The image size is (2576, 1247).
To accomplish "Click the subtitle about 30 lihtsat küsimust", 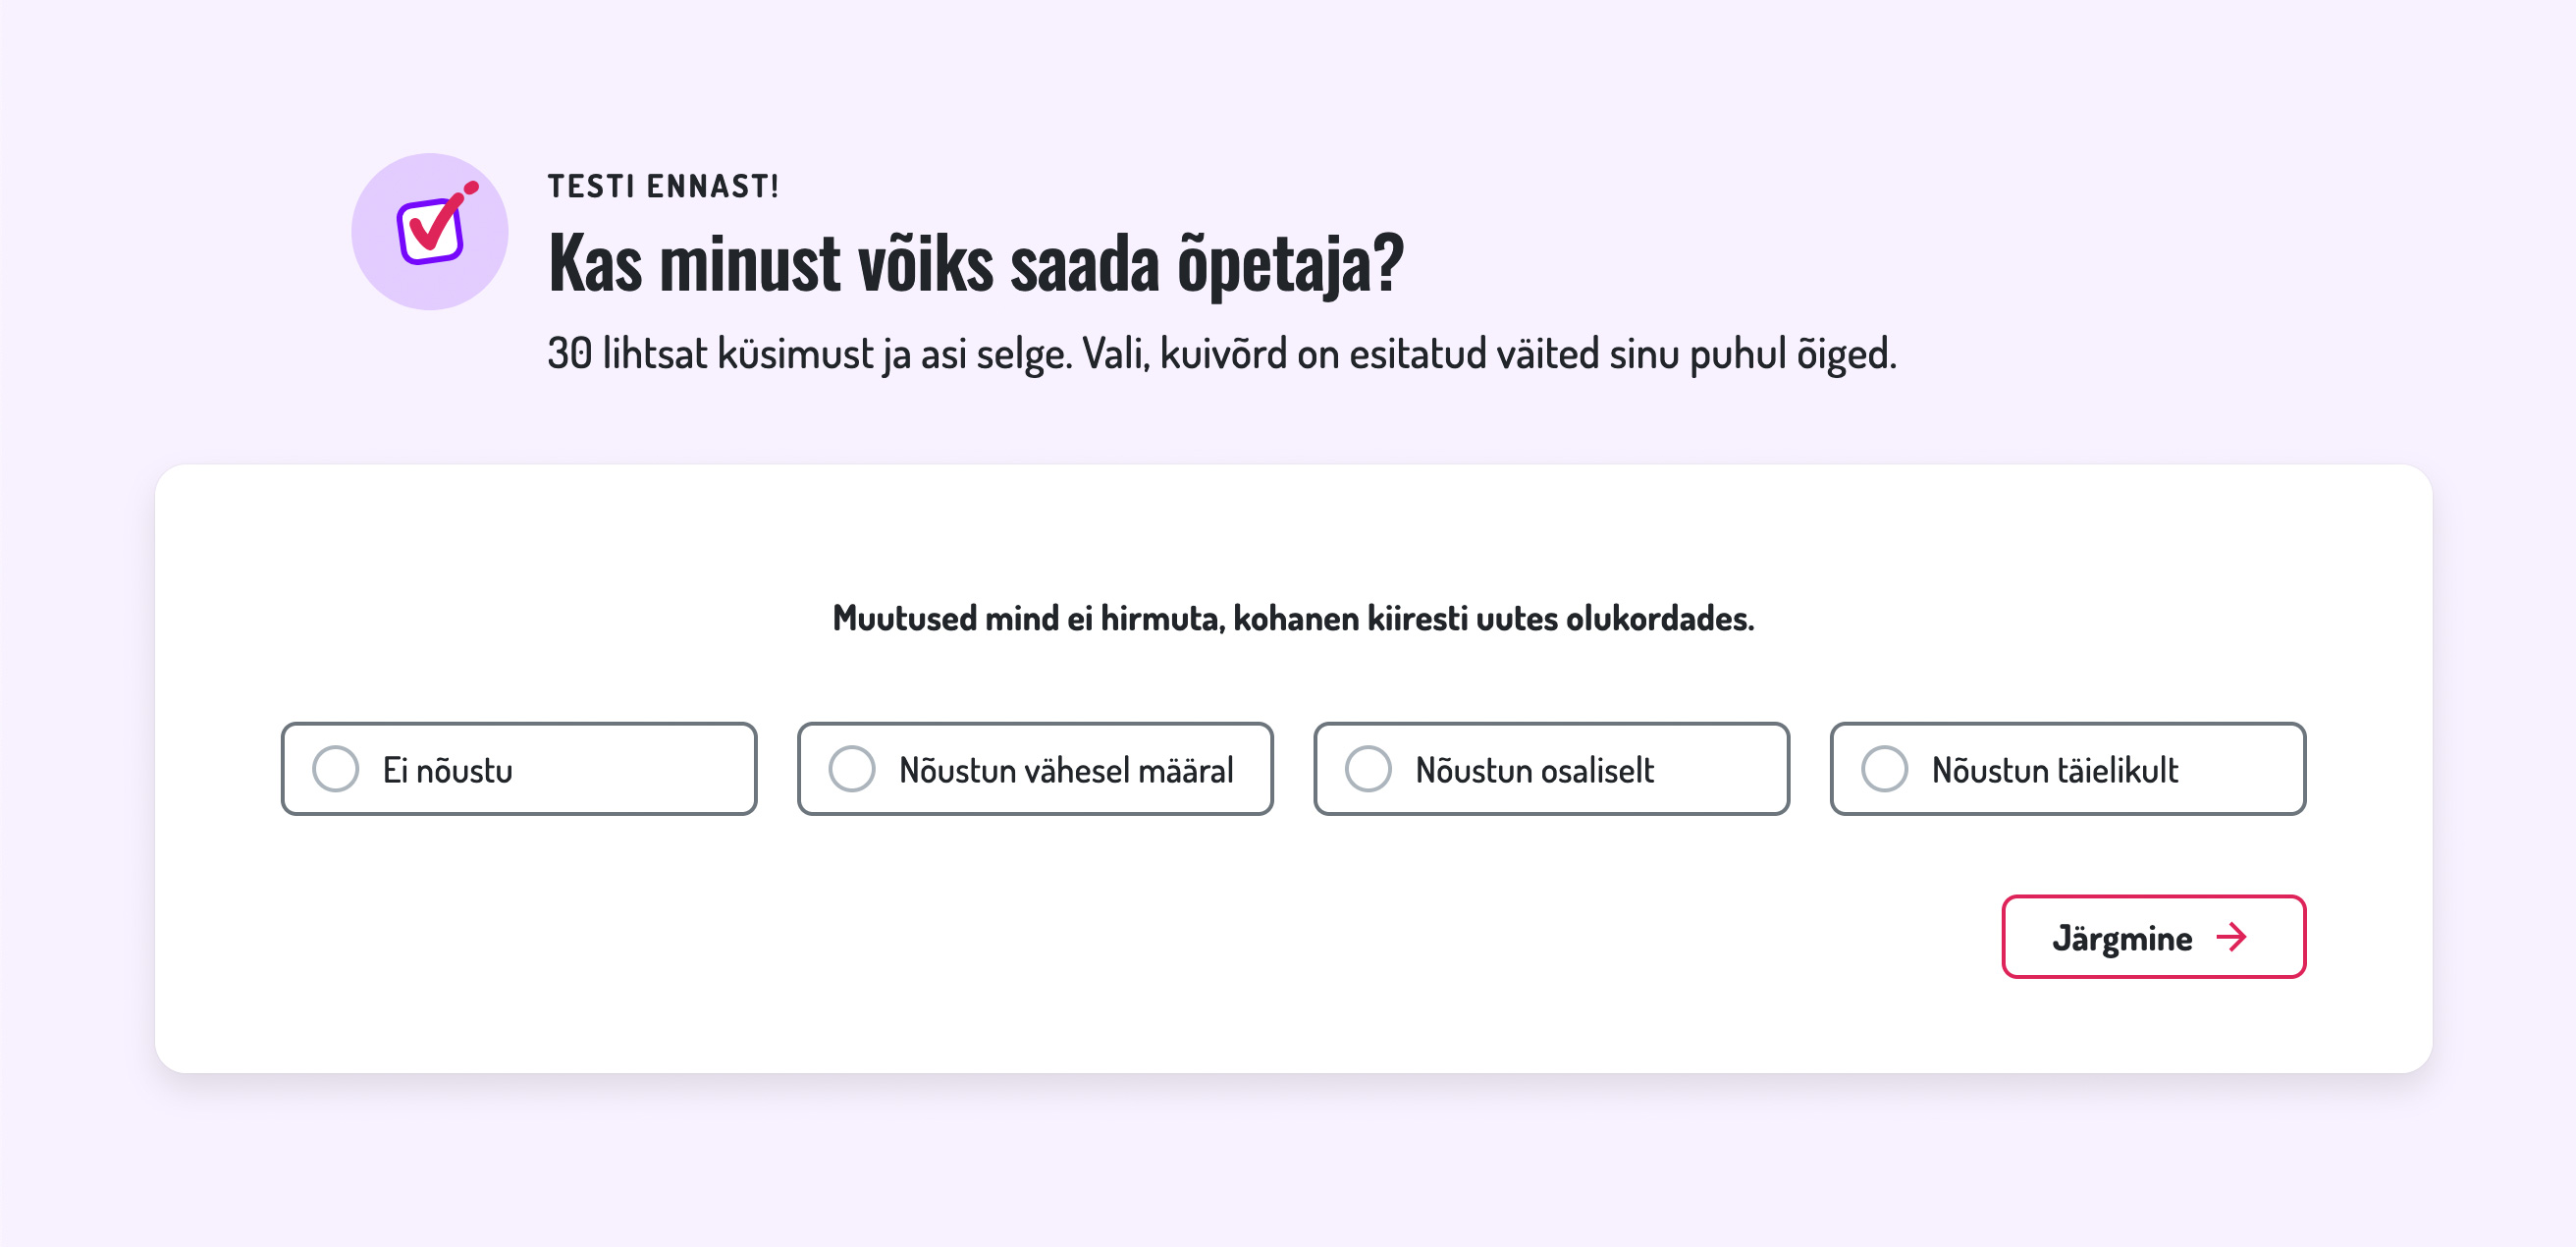I will click(1221, 354).
